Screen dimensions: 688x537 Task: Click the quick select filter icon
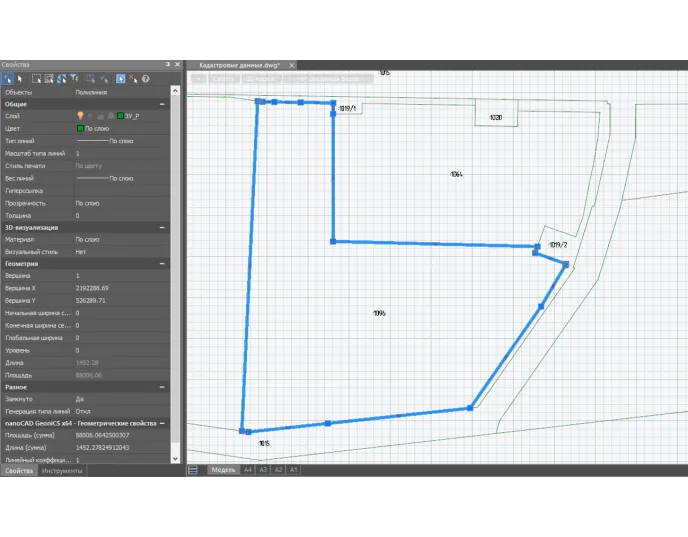[75, 78]
